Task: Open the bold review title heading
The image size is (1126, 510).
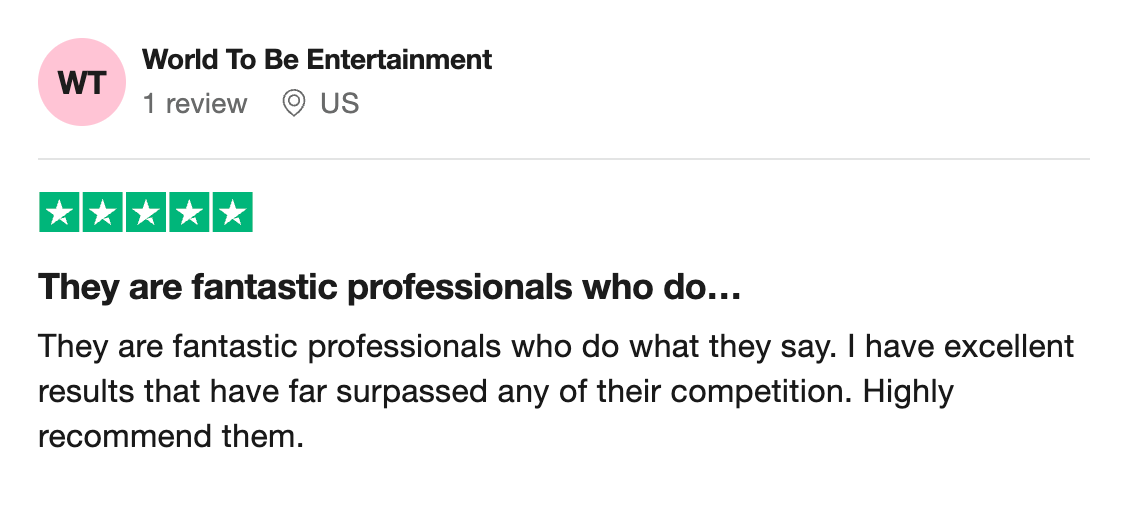Action: (388, 289)
